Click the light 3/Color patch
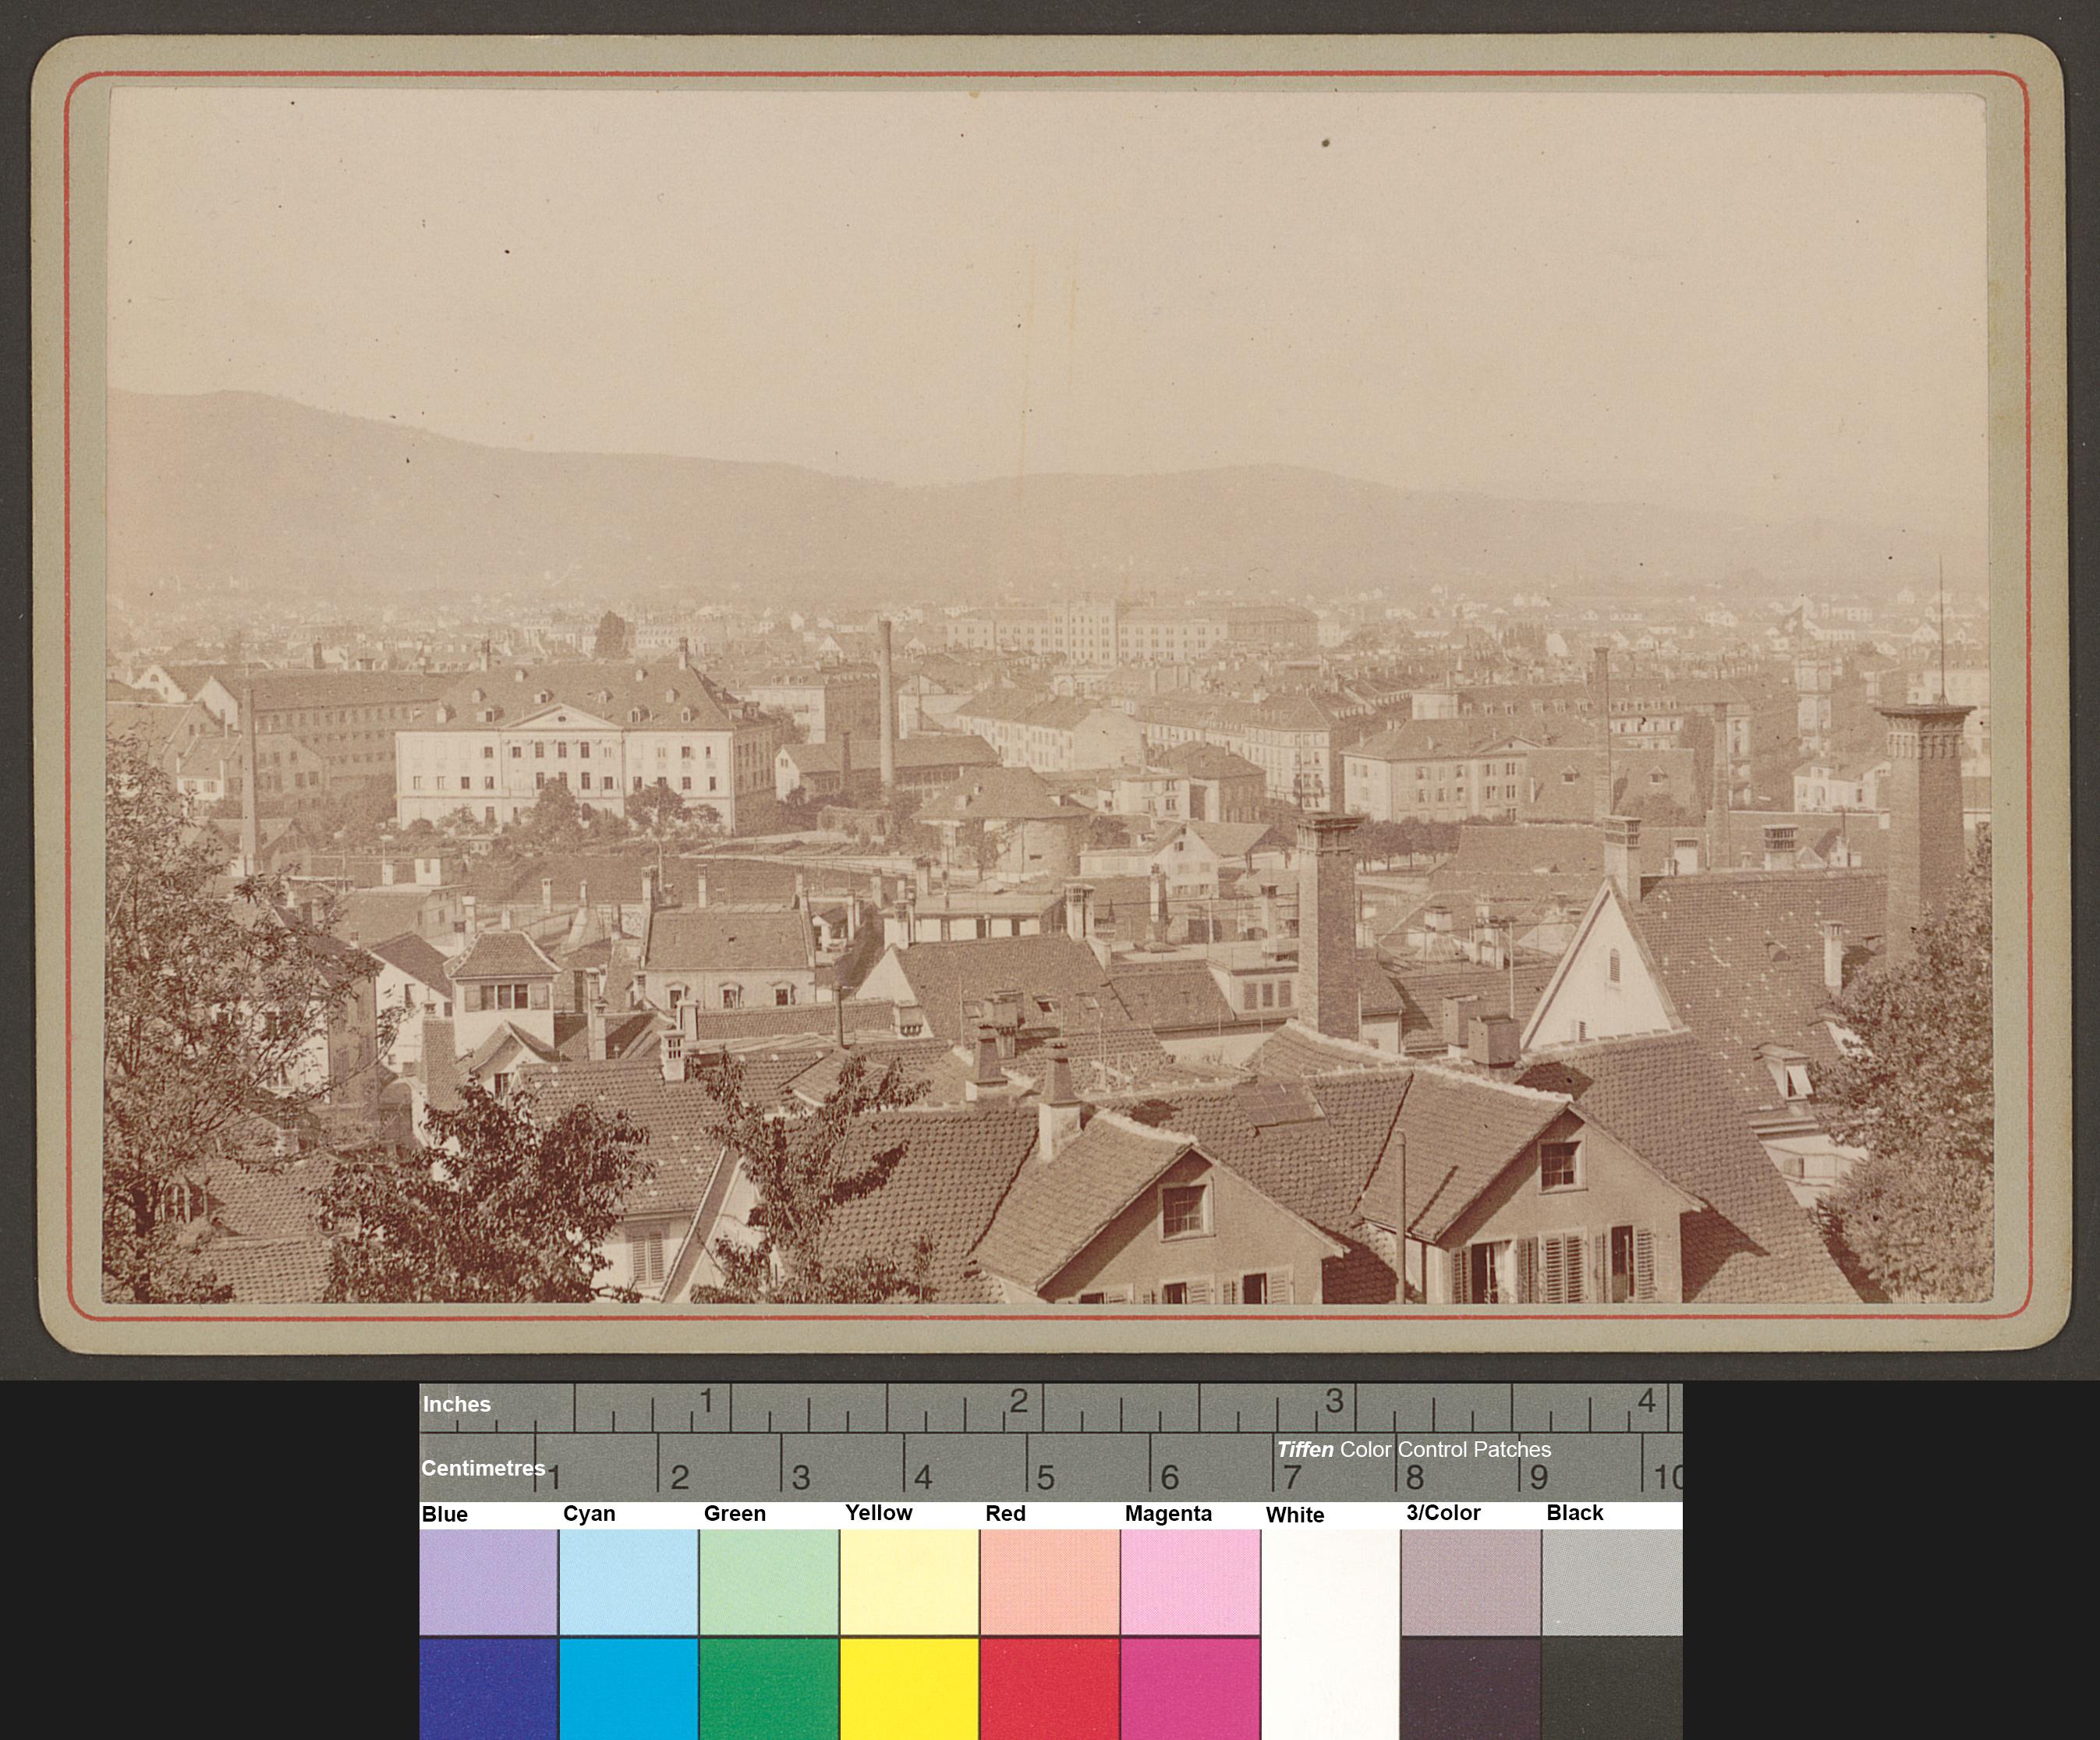2100x1740 pixels. [1471, 1581]
